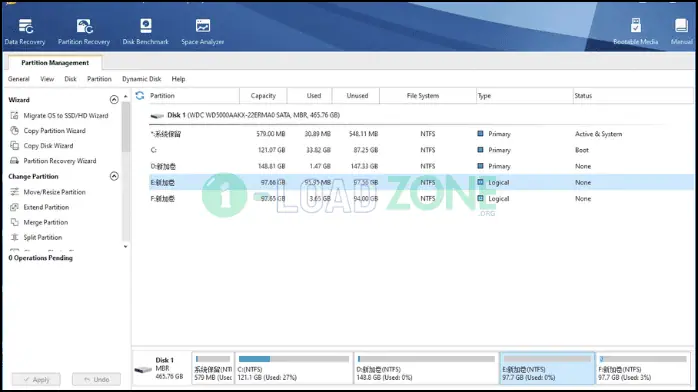Sort by the Status column header
The width and height of the screenshot is (698, 392).
(633, 96)
